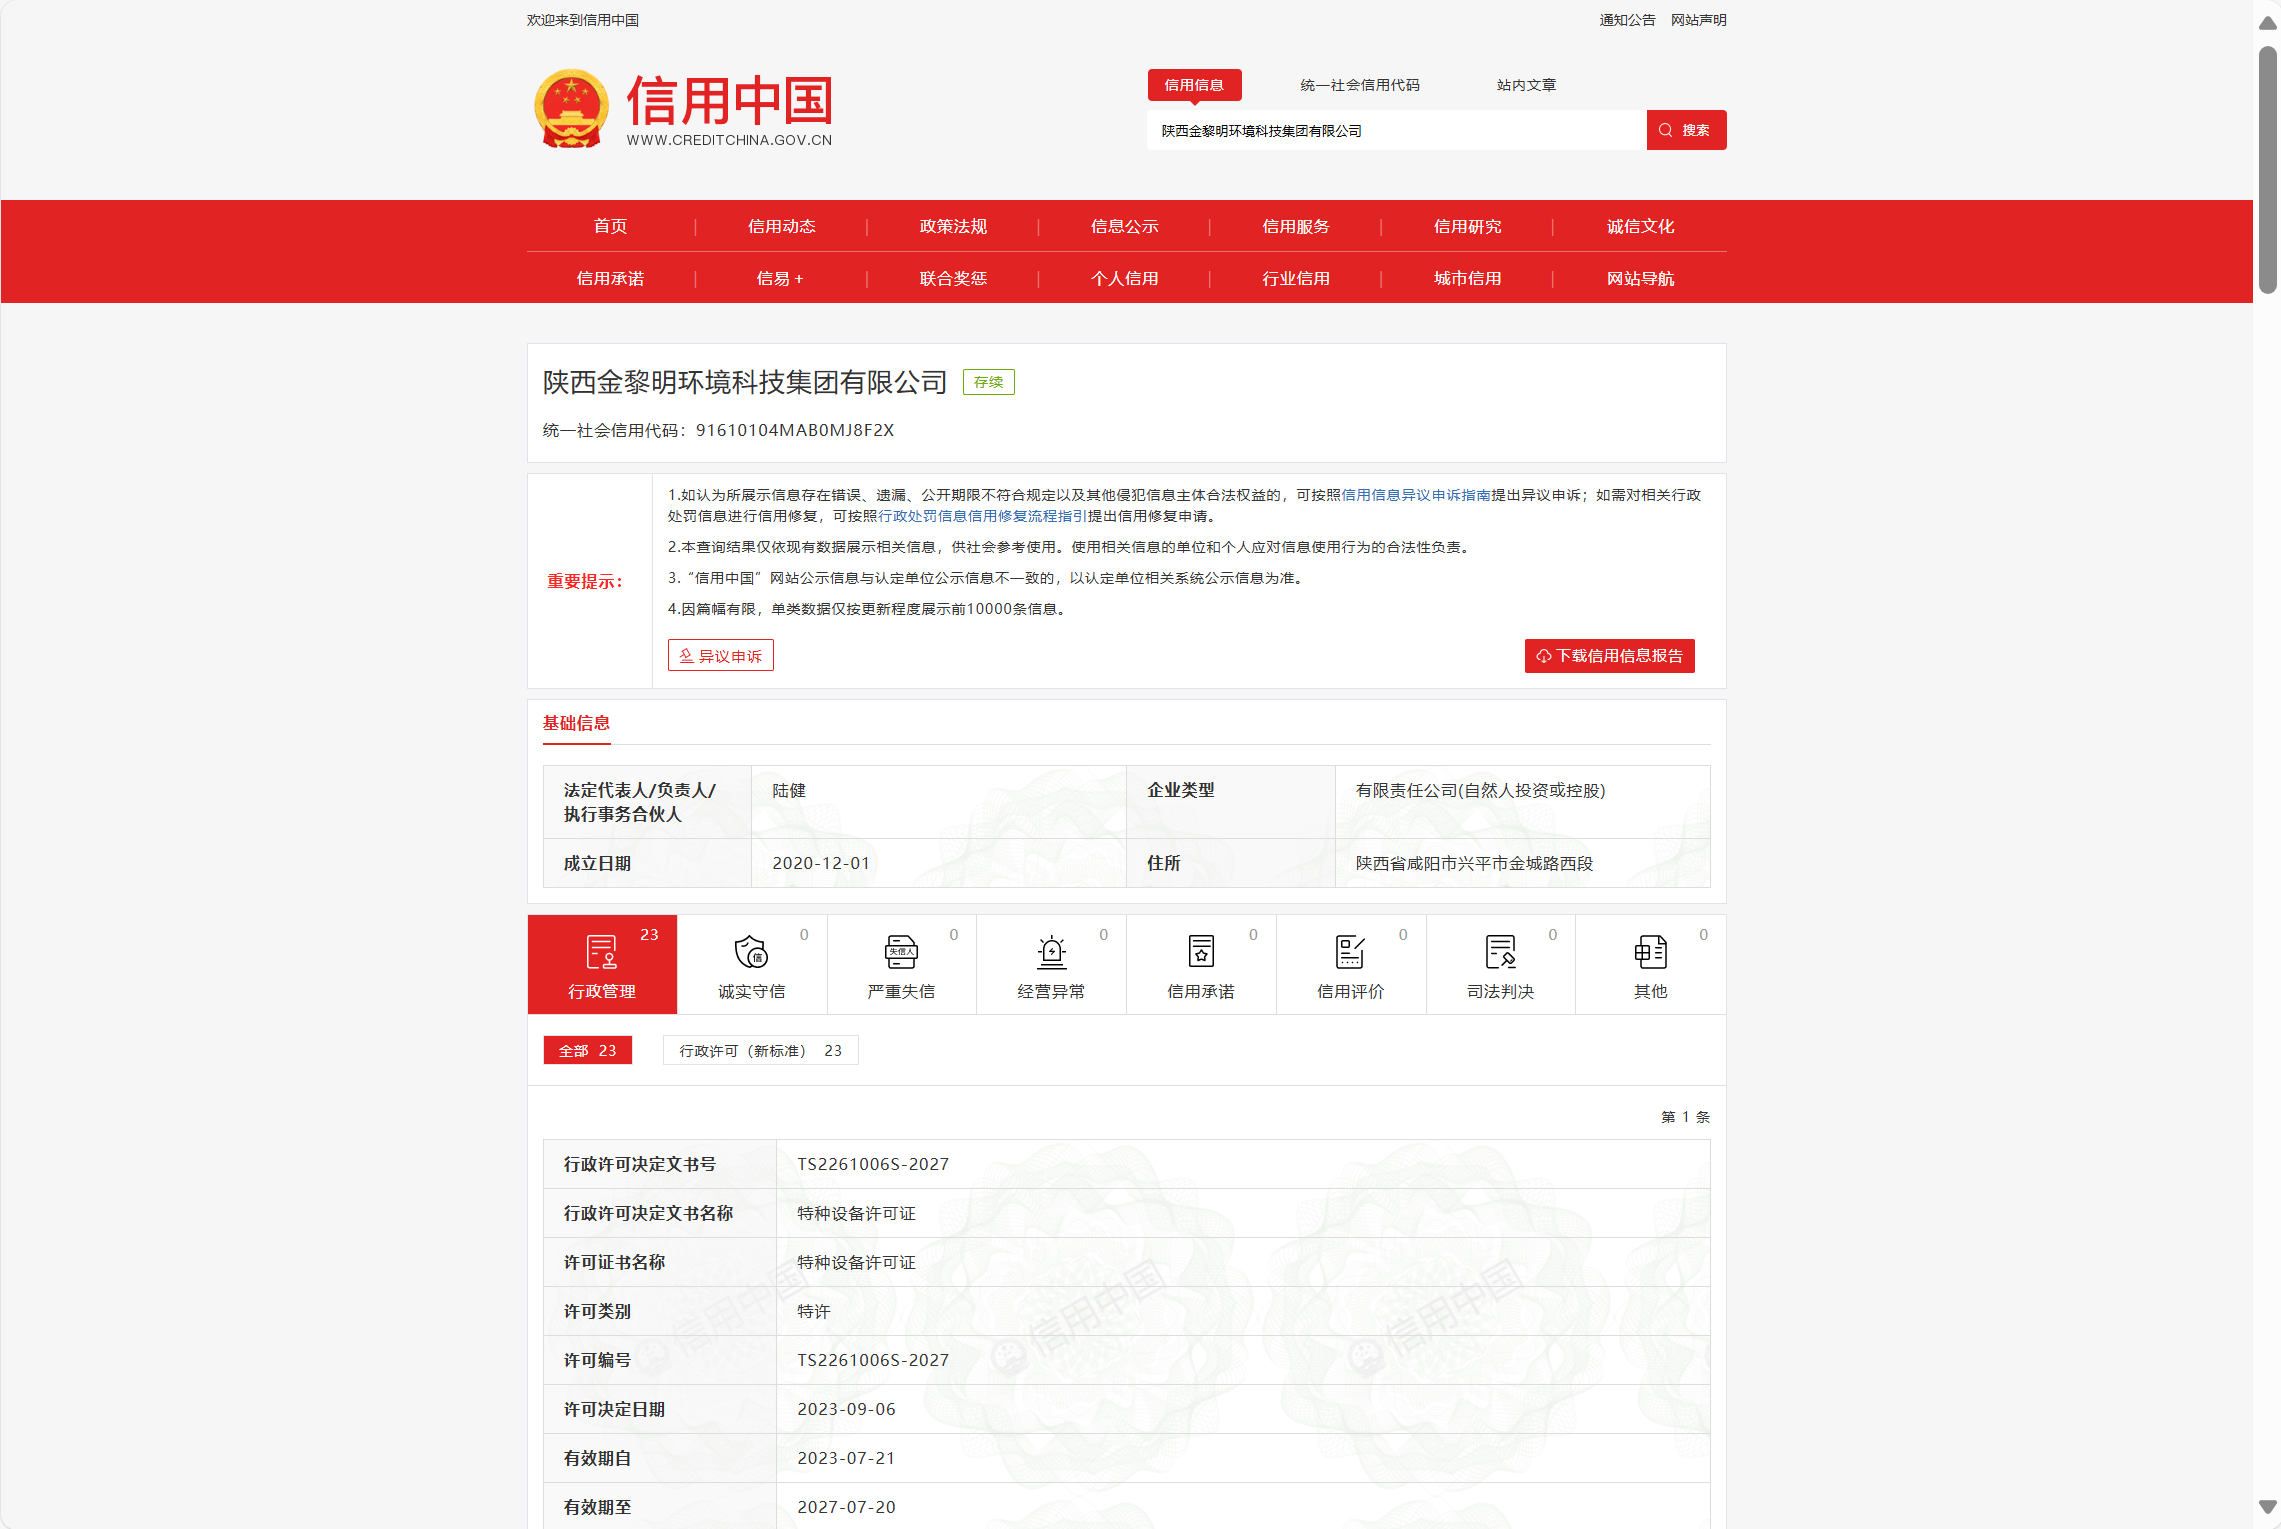This screenshot has height=1529, width=2281.
Task: Filter by 行政许可（新标准）23 tag
Action: pyautogui.click(x=760, y=1051)
